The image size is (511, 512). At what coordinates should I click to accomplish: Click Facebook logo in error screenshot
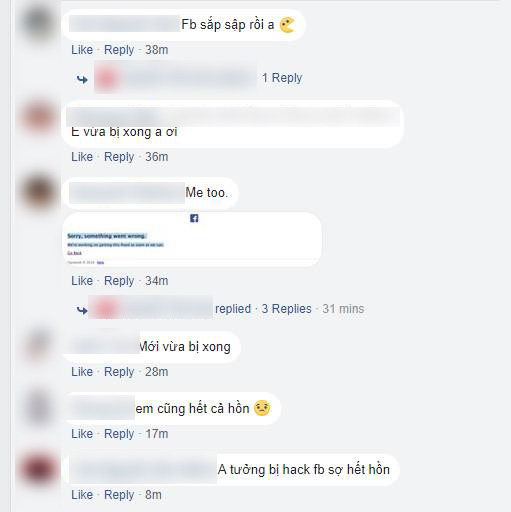pyautogui.click(x=194, y=218)
